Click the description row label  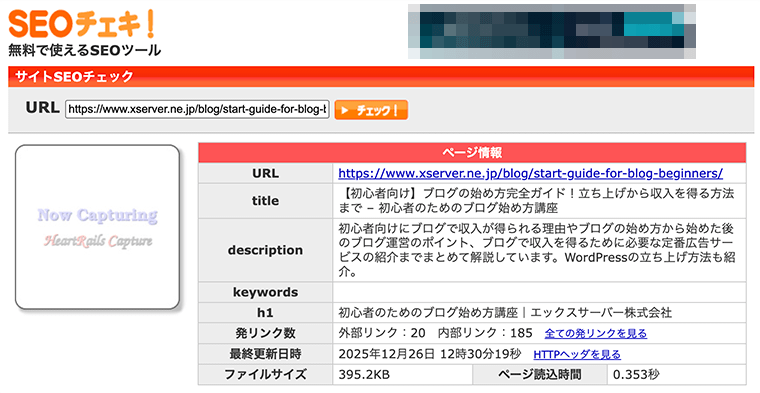click(265, 250)
